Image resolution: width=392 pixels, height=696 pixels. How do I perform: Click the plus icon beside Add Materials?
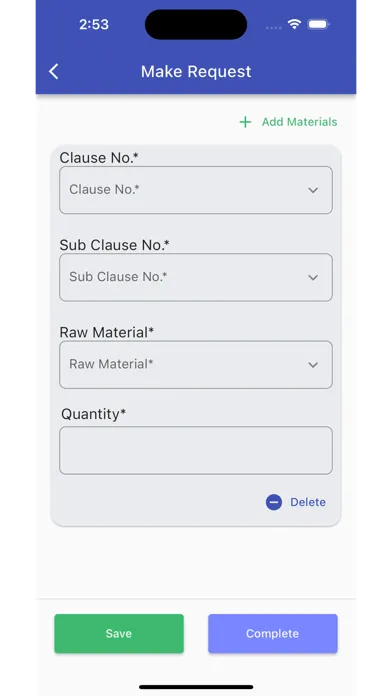pos(245,122)
